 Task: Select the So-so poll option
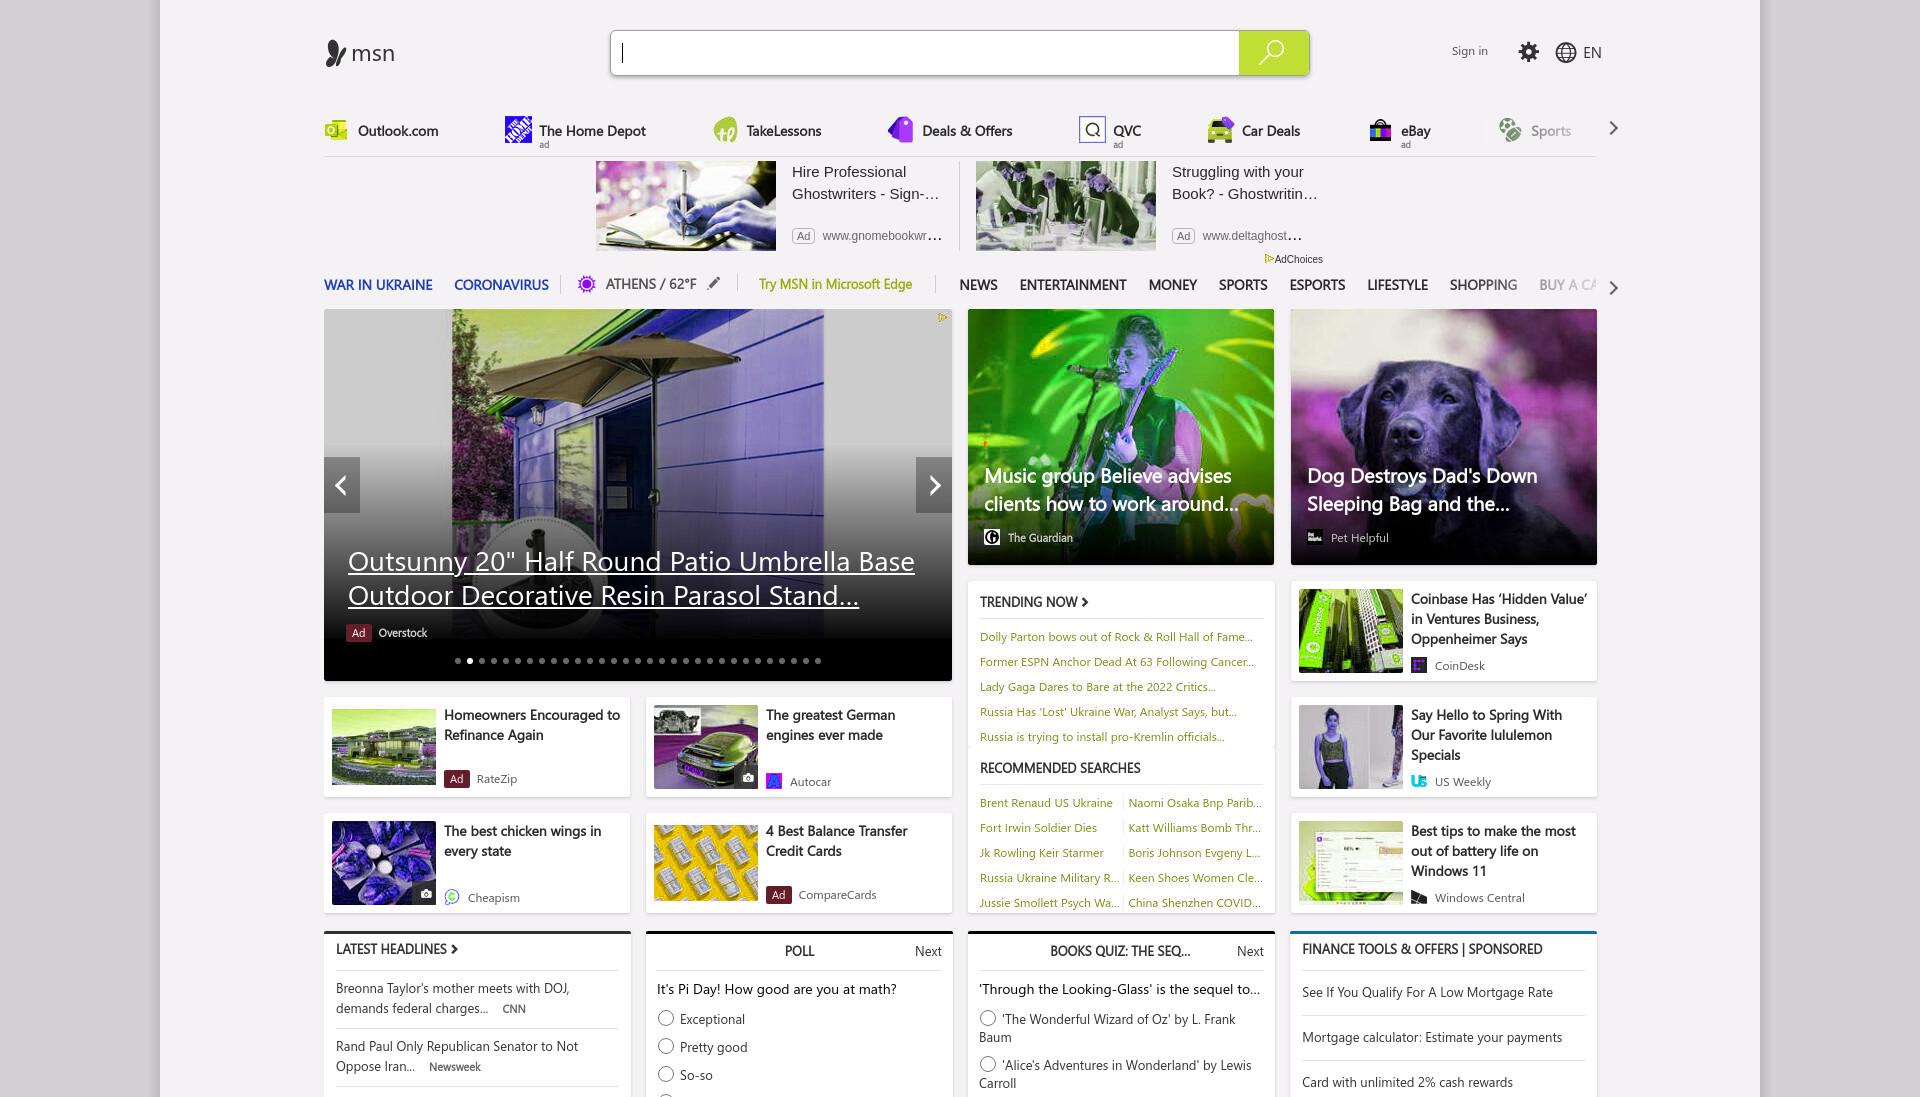[666, 1074]
